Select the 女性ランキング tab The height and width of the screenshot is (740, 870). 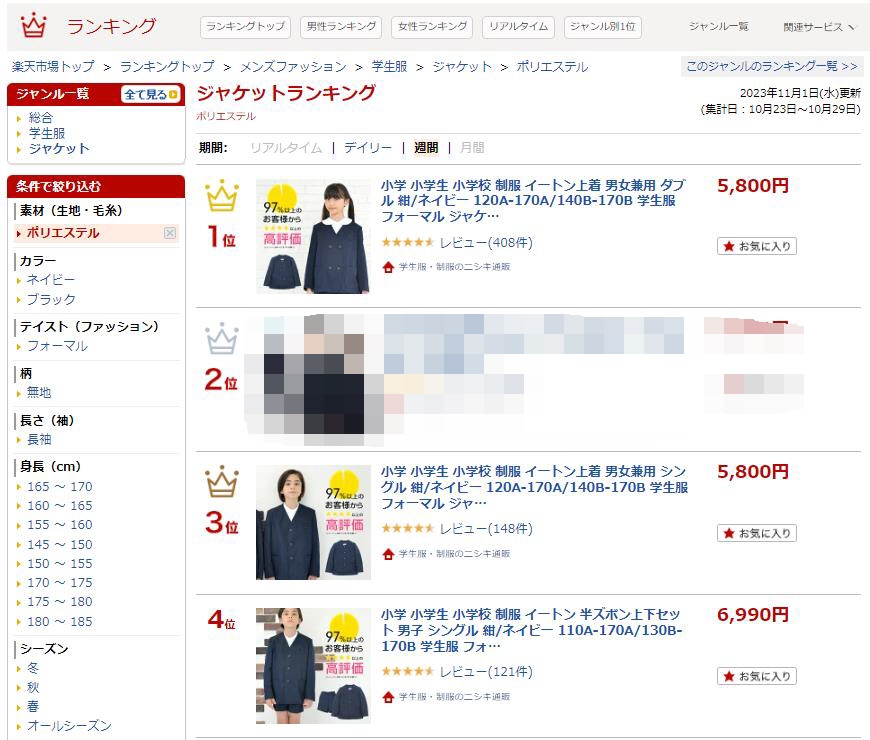tap(432, 27)
